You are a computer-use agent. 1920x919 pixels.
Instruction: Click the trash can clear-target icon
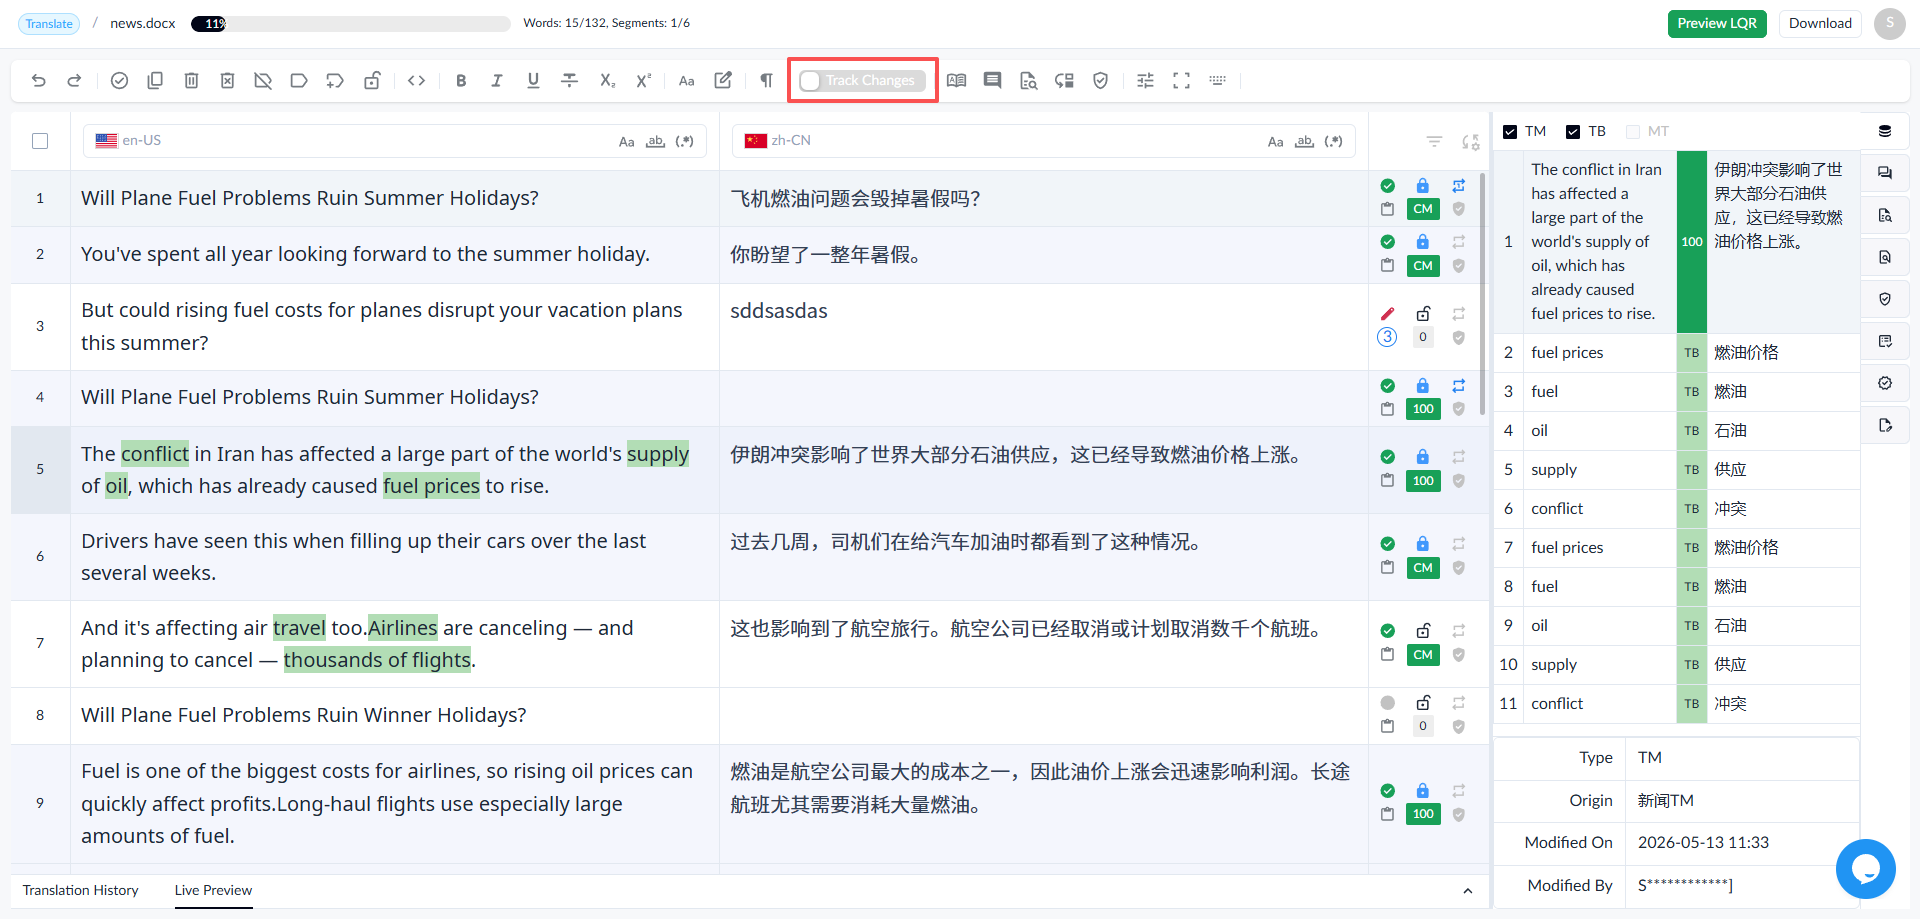click(x=191, y=80)
